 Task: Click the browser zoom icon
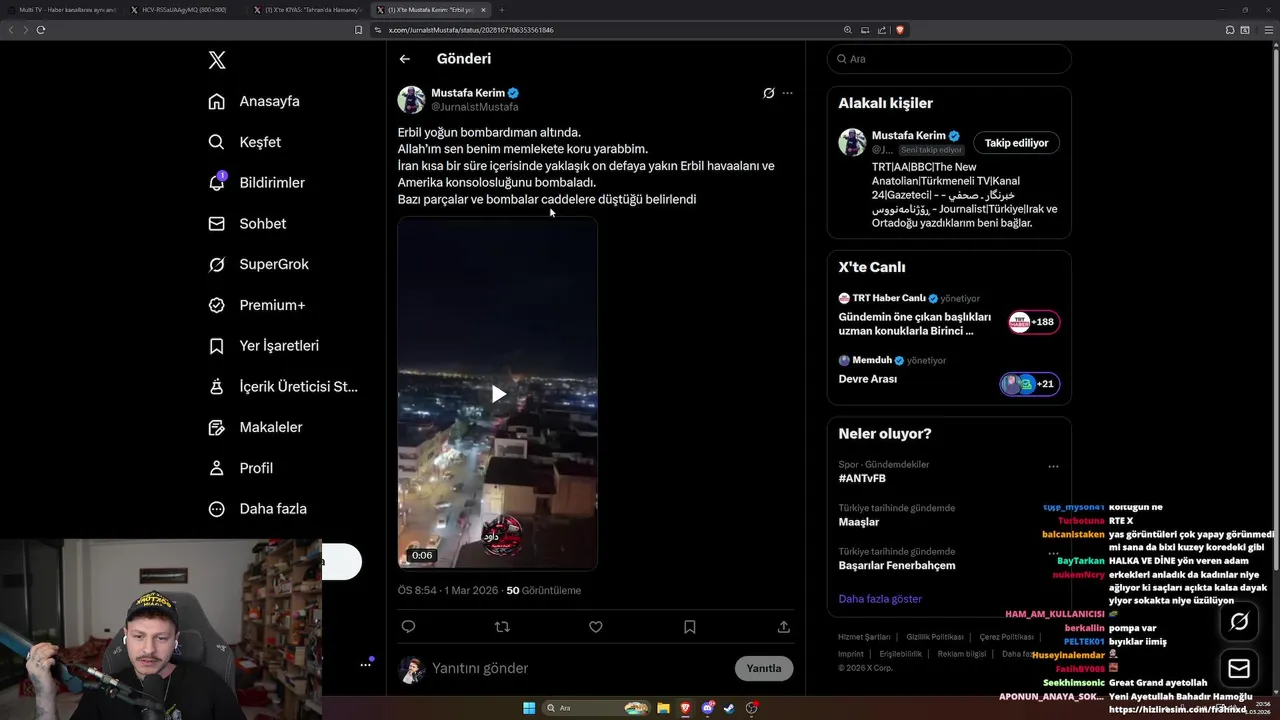tap(848, 30)
